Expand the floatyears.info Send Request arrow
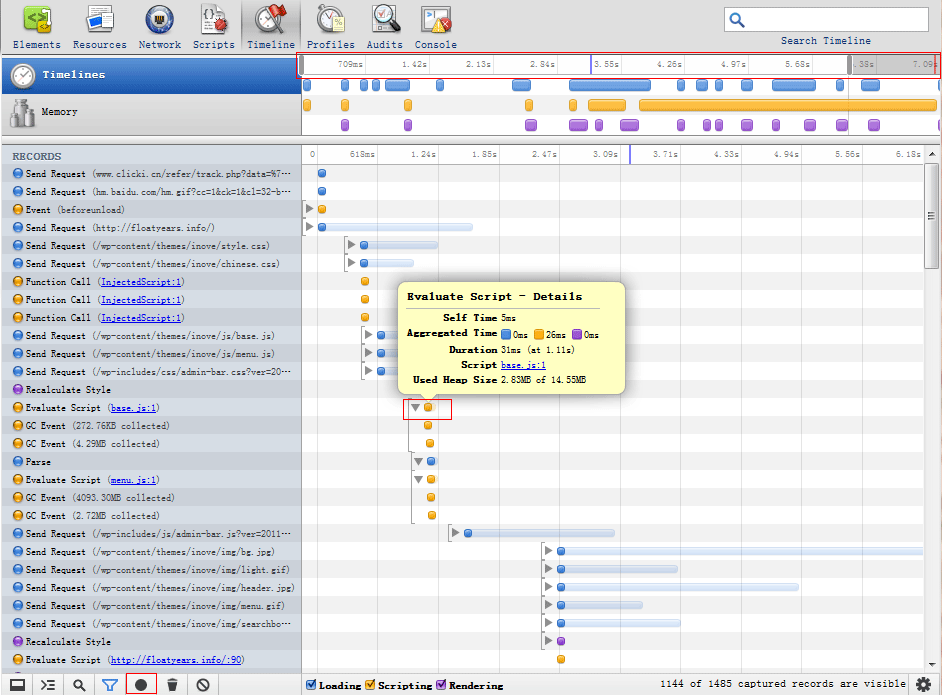 (309, 227)
